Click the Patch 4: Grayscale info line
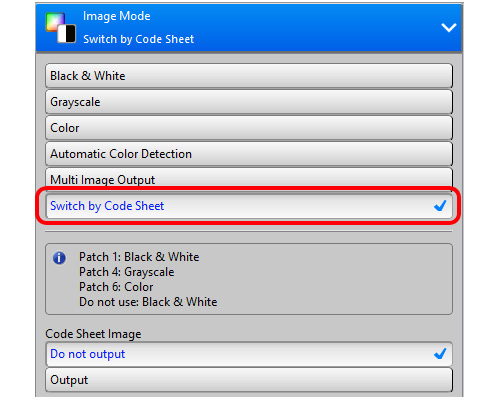Screen dimensions: 500x400 [x=127, y=272]
